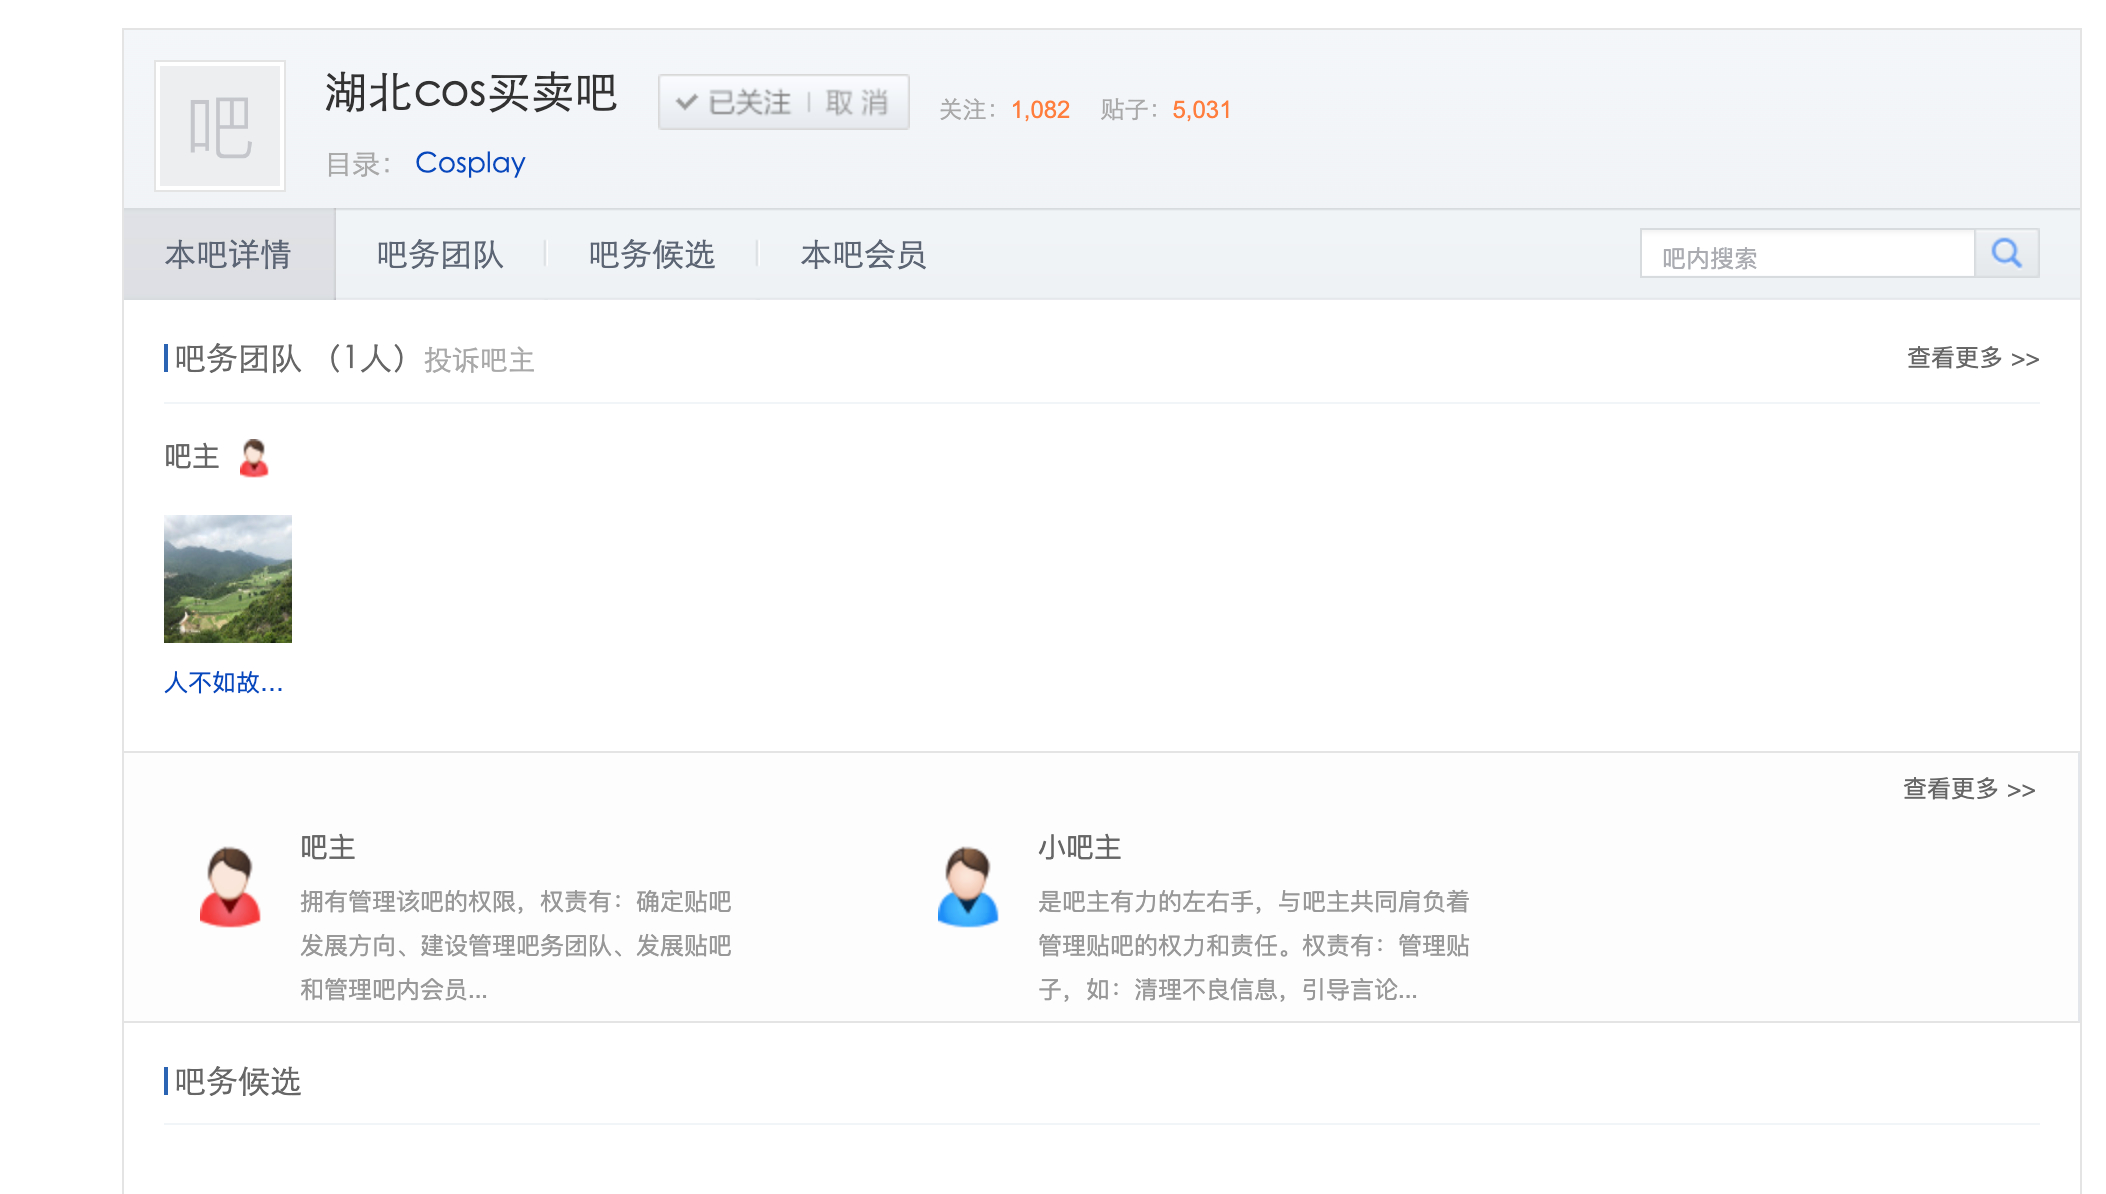Click the magnifier search icon

point(2006,254)
